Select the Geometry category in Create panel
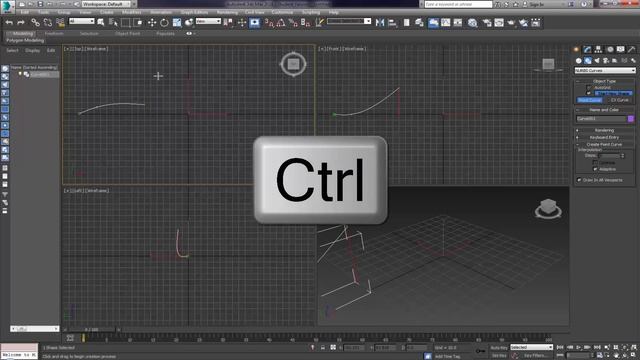 pyautogui.click(x=578, y=60)
